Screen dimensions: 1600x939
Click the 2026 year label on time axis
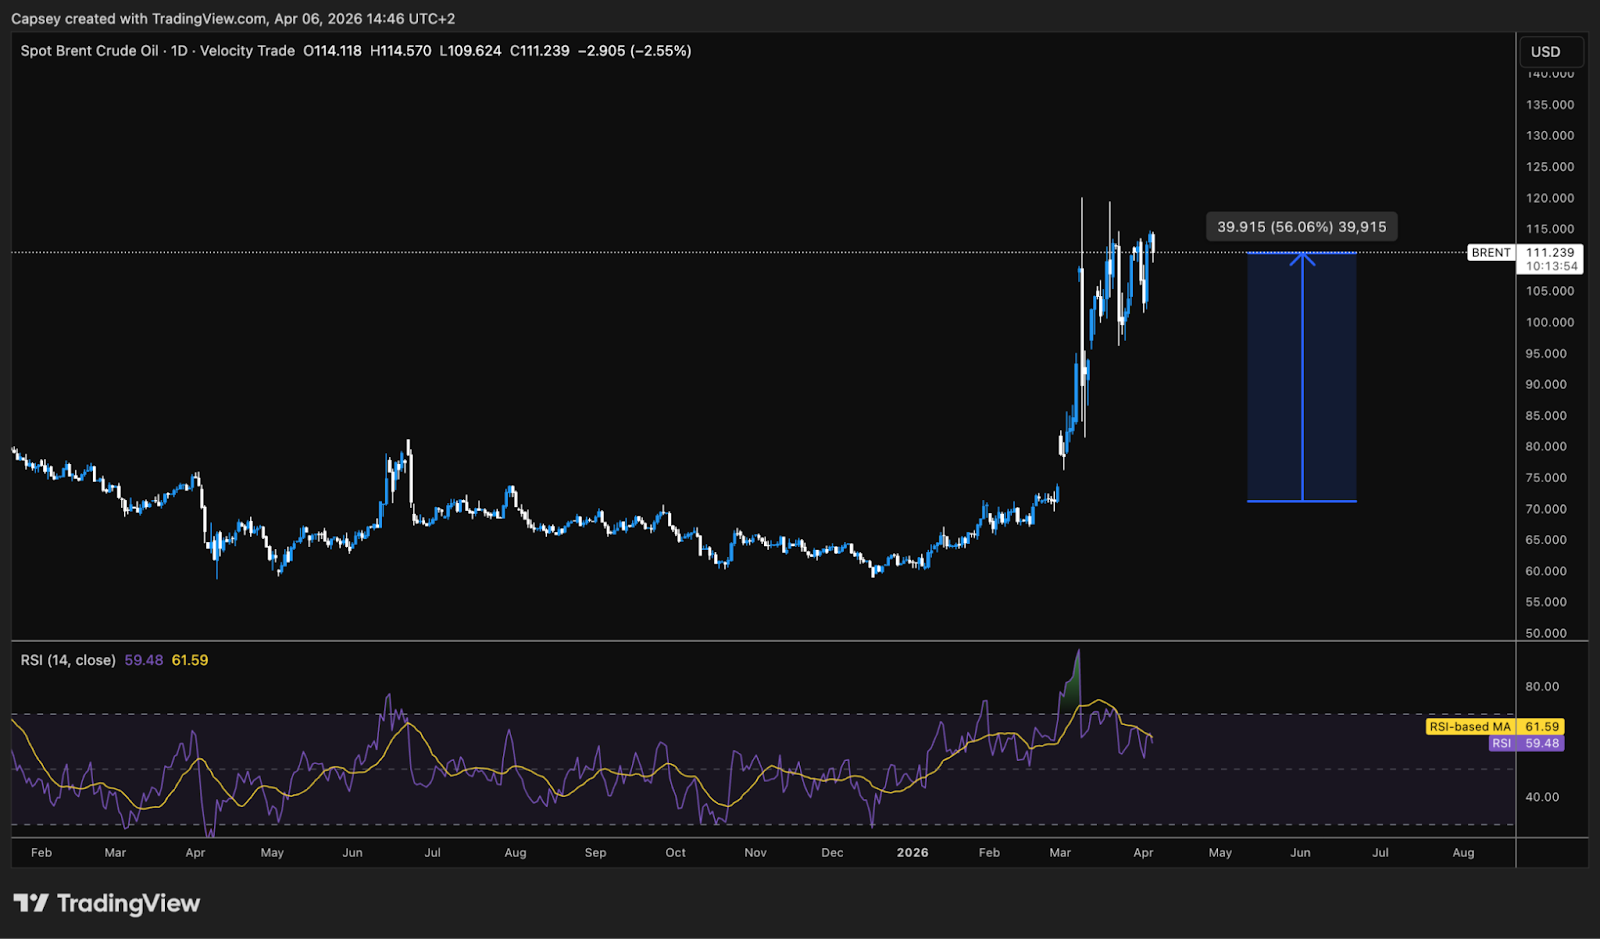pos(912,853)
